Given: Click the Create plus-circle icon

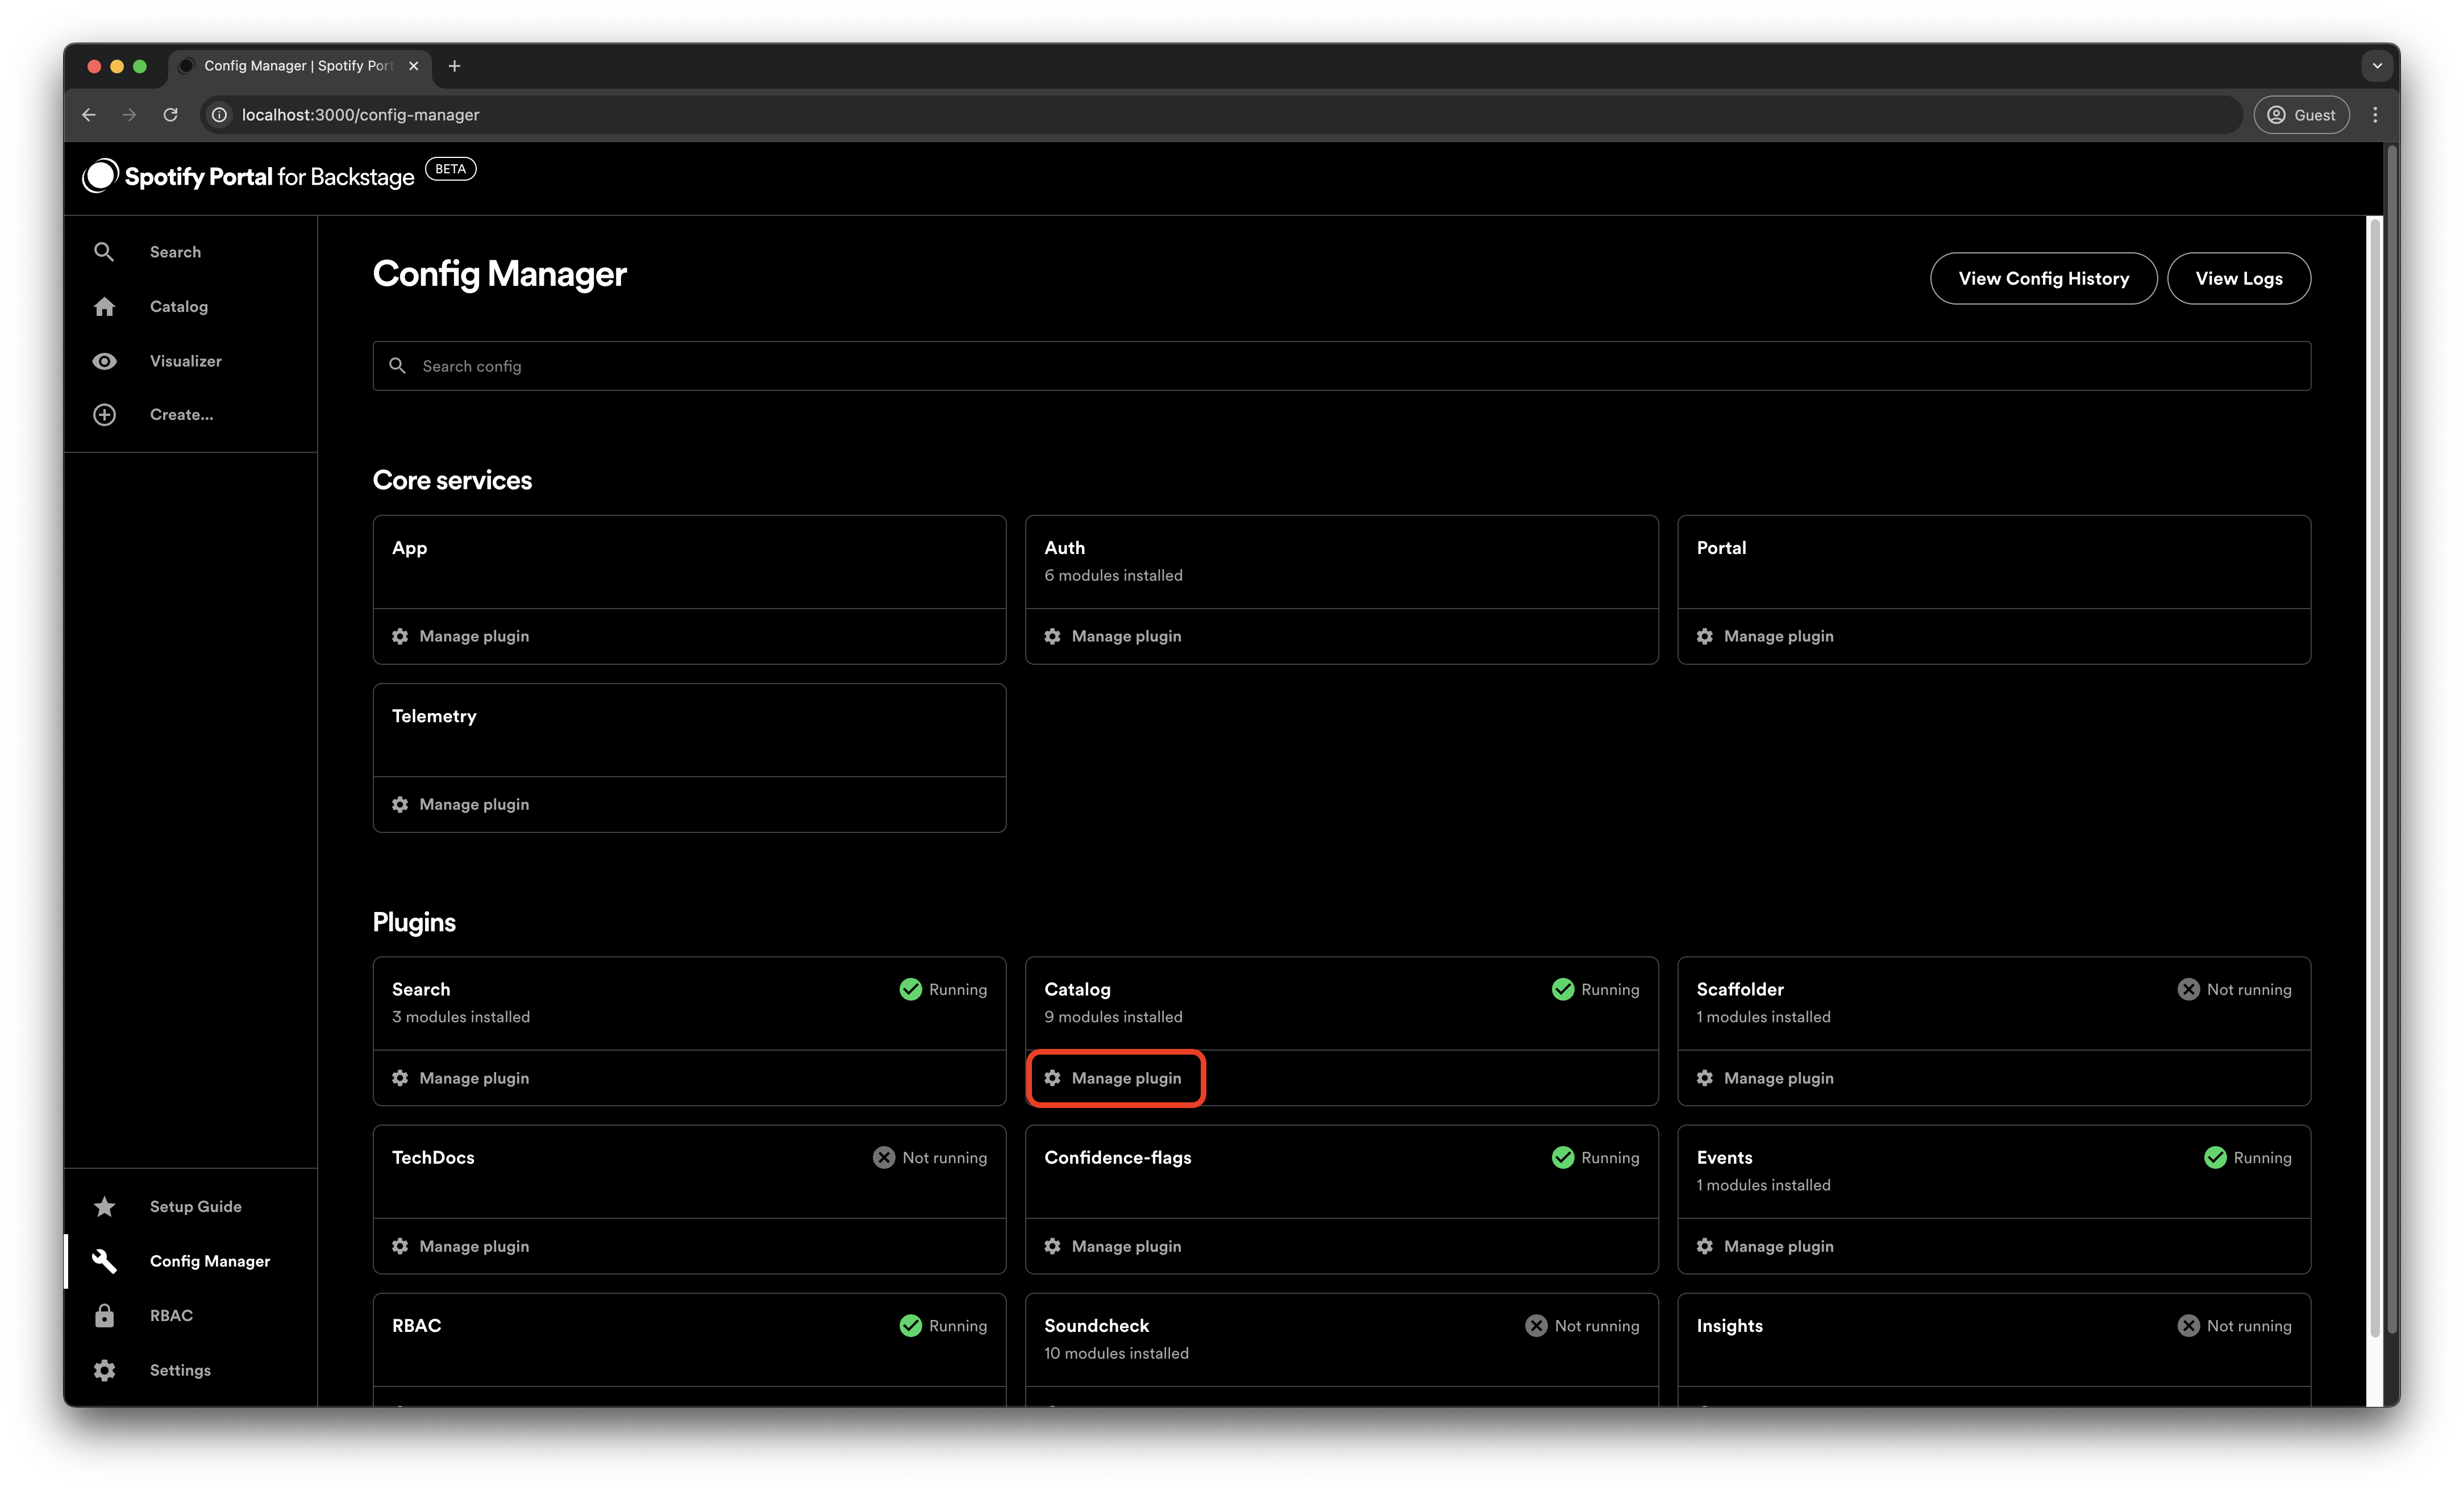Looking at the screenshot, I should [104, 414].
